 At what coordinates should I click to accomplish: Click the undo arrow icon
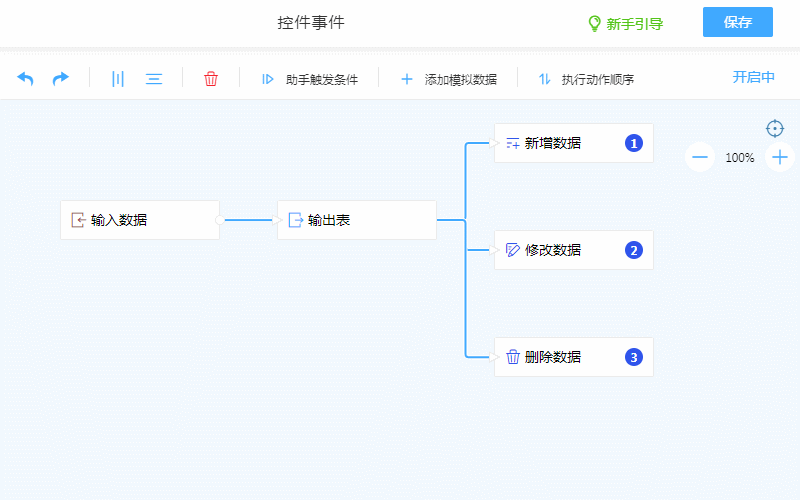tap(26, 79)
